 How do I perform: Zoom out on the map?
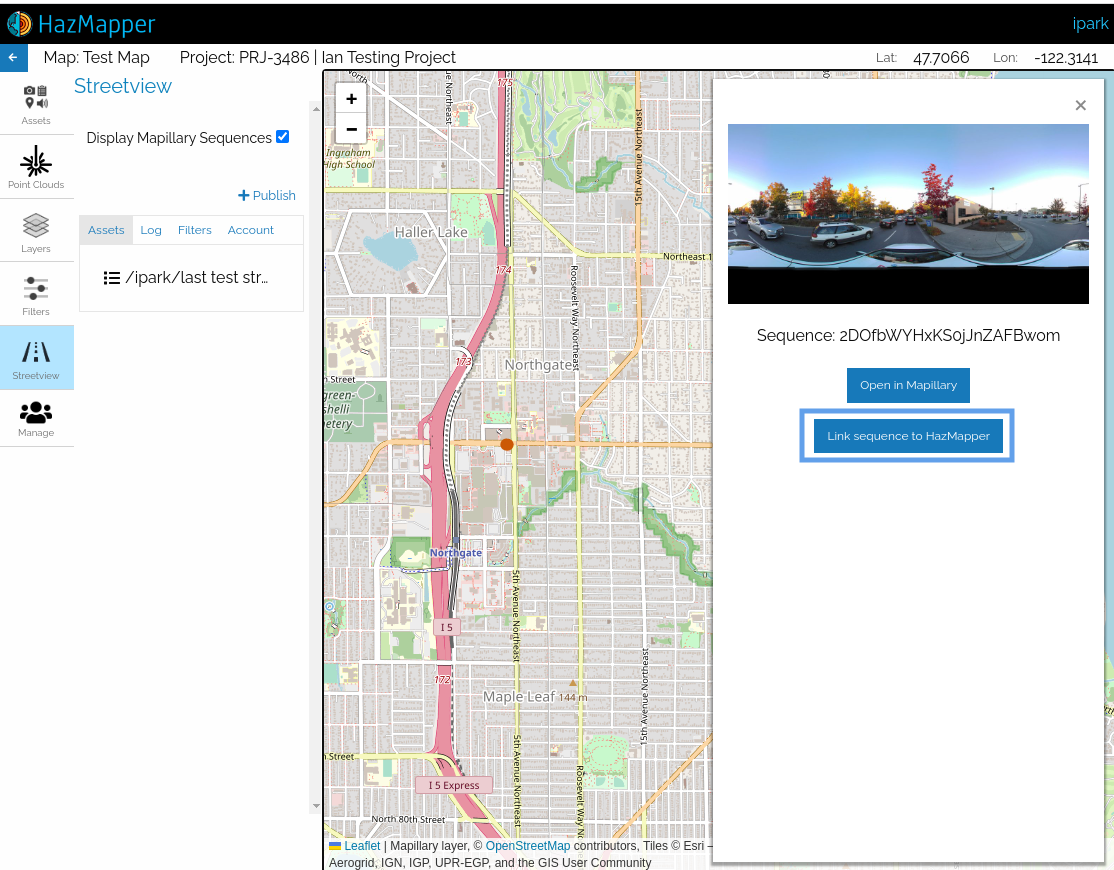(351, 129)
